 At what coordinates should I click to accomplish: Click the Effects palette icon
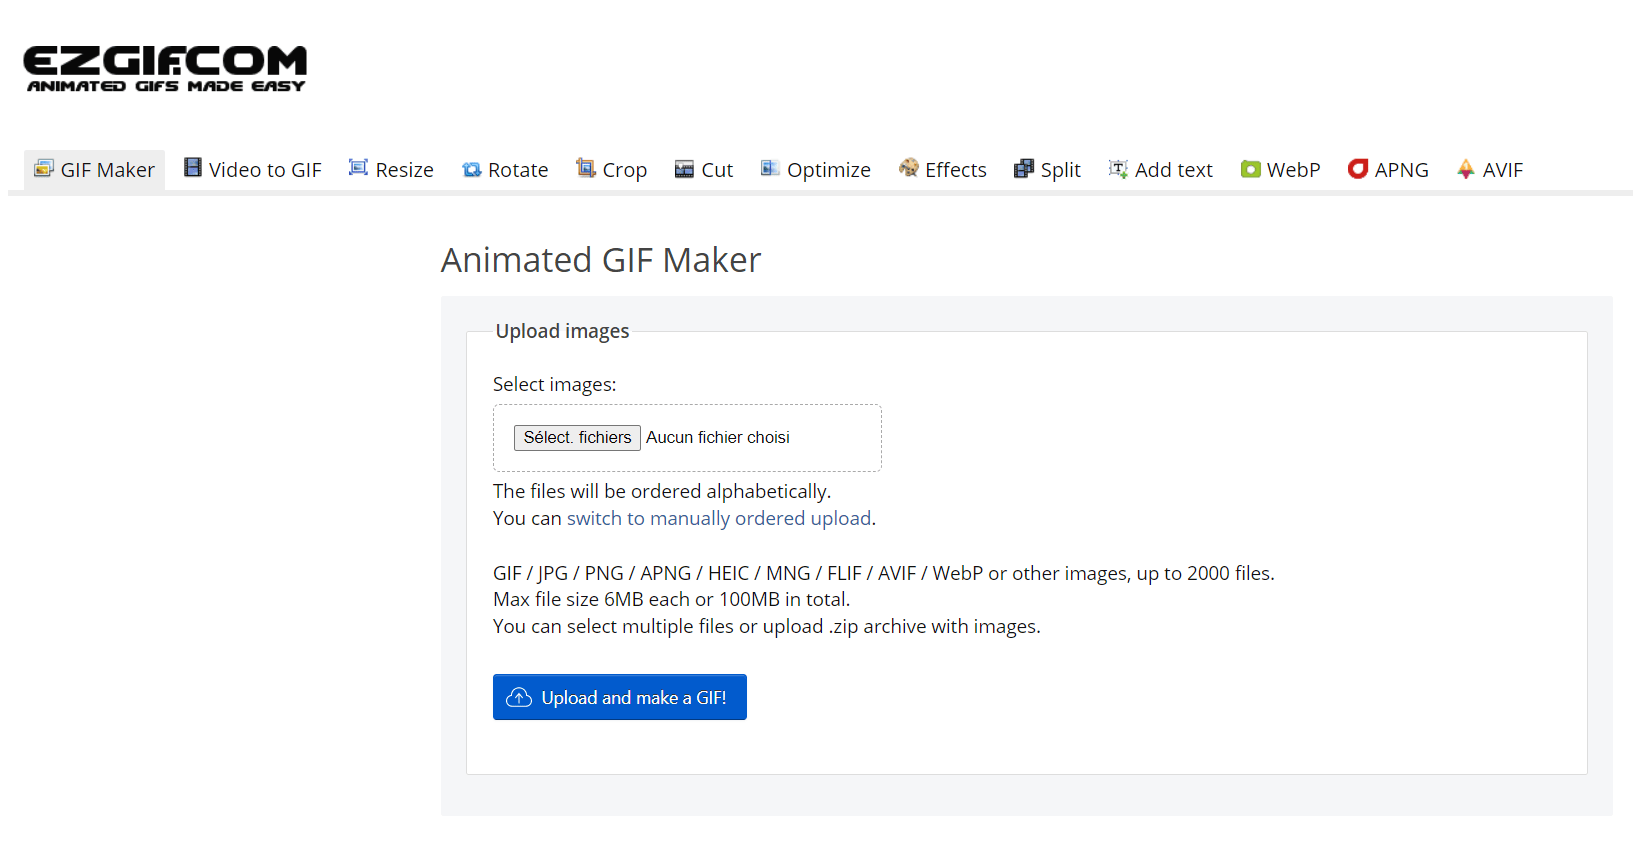[x=909, y=168]
